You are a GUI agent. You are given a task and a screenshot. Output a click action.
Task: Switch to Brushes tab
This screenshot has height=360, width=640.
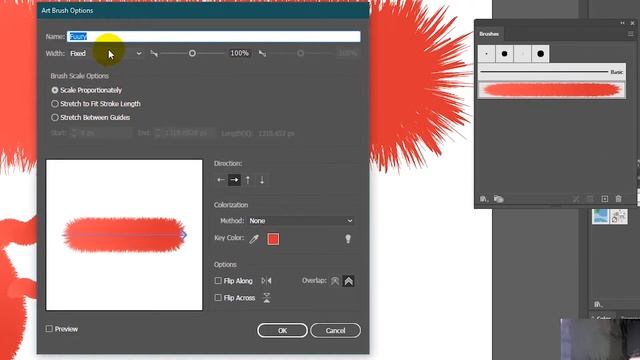(x=489, y=34)
